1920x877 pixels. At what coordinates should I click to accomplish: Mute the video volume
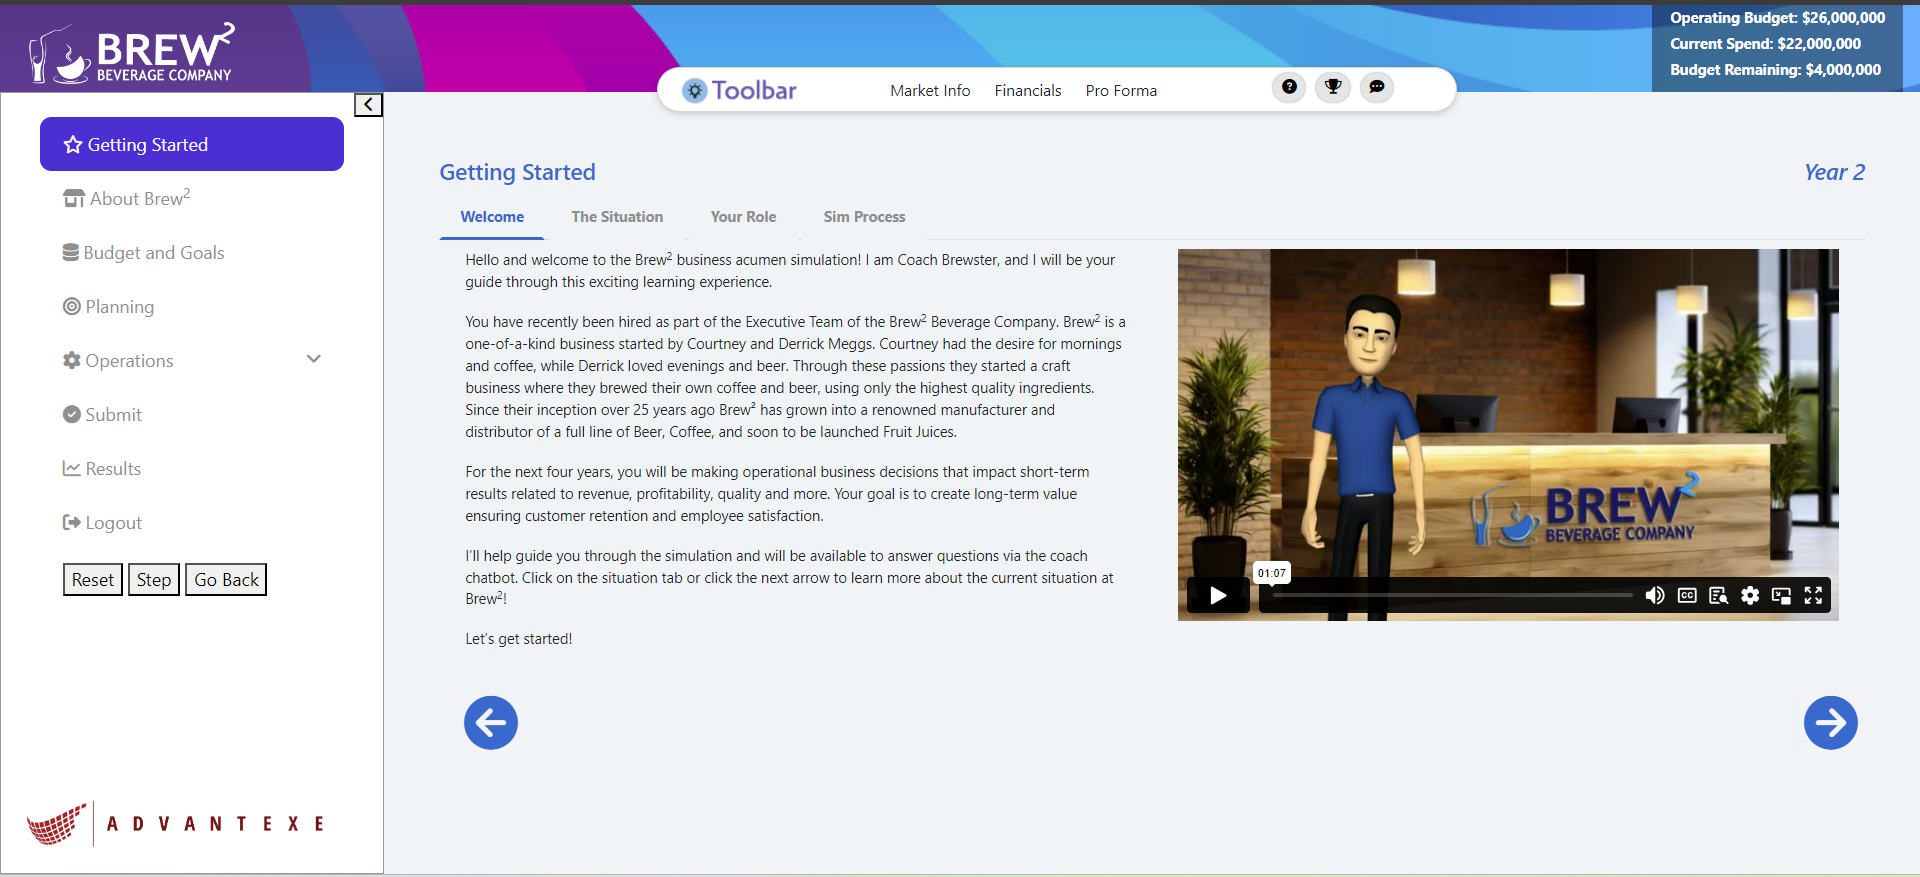point(1655,596)
